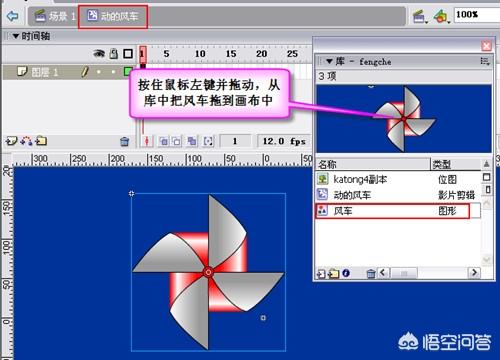Click the current frame number 1 box
Viewport: 500px width, 360px height.
235,141
